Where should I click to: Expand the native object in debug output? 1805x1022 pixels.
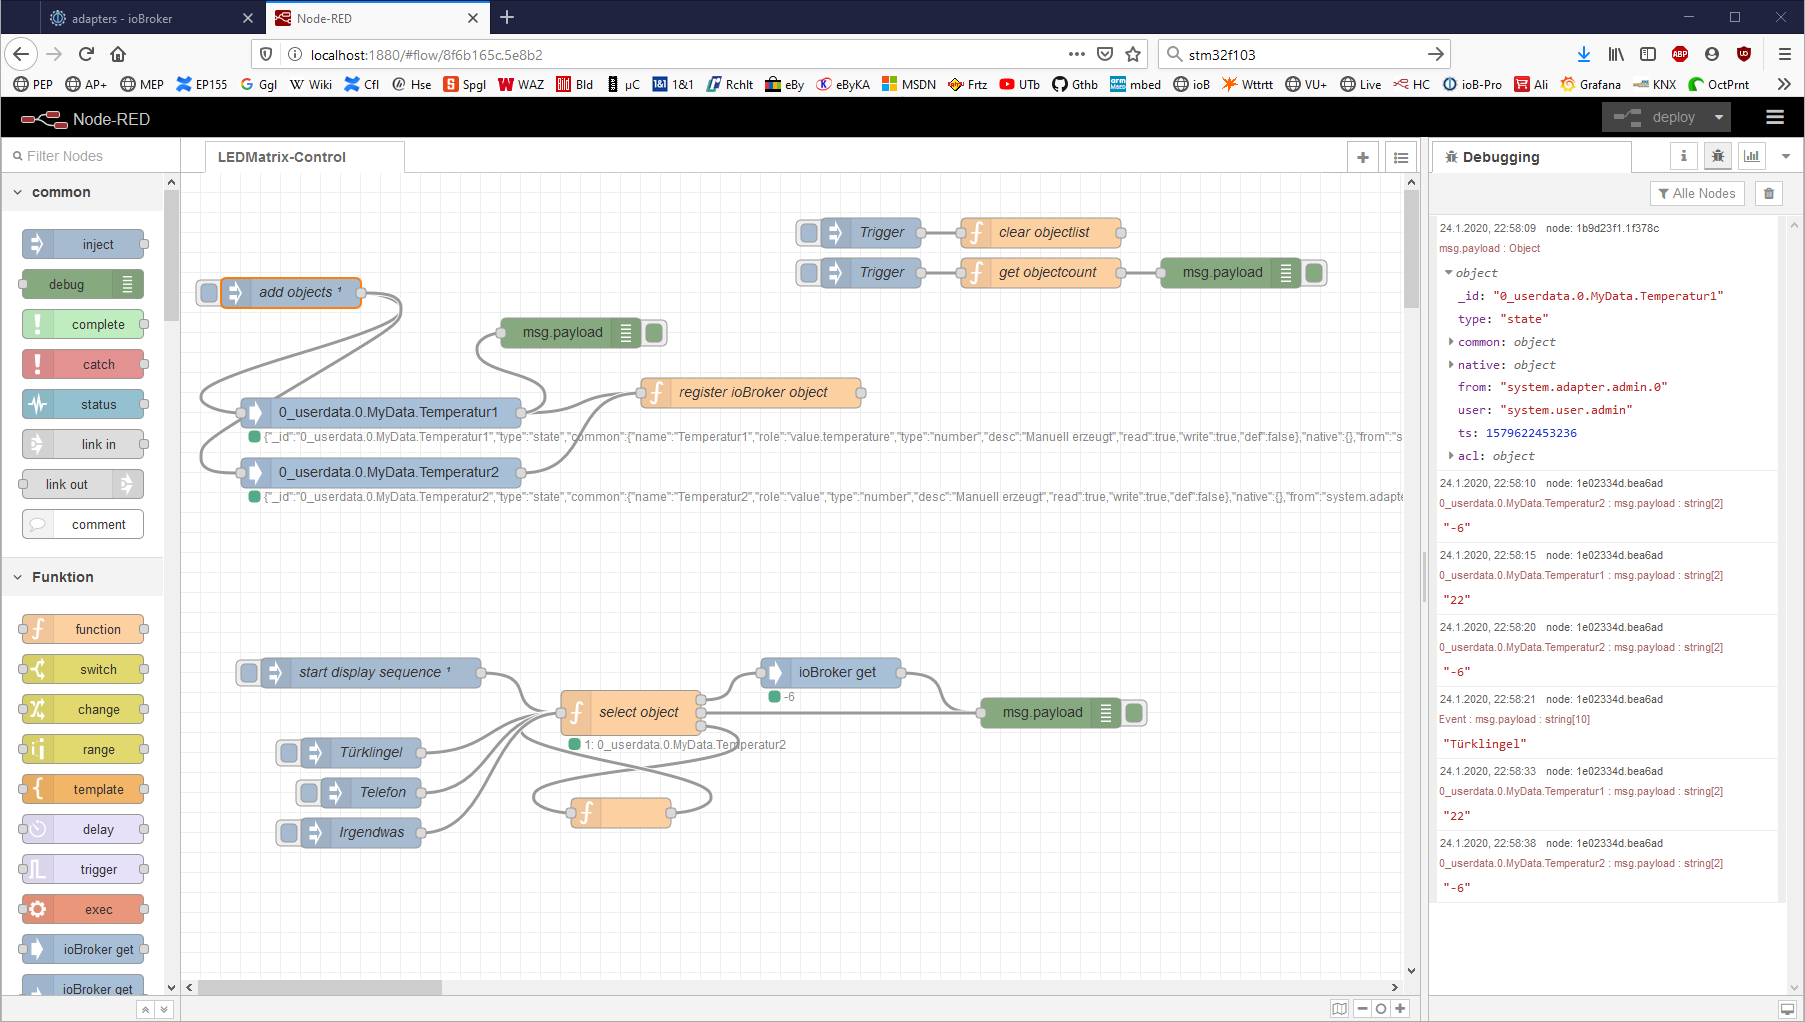tap(1451, 365)
